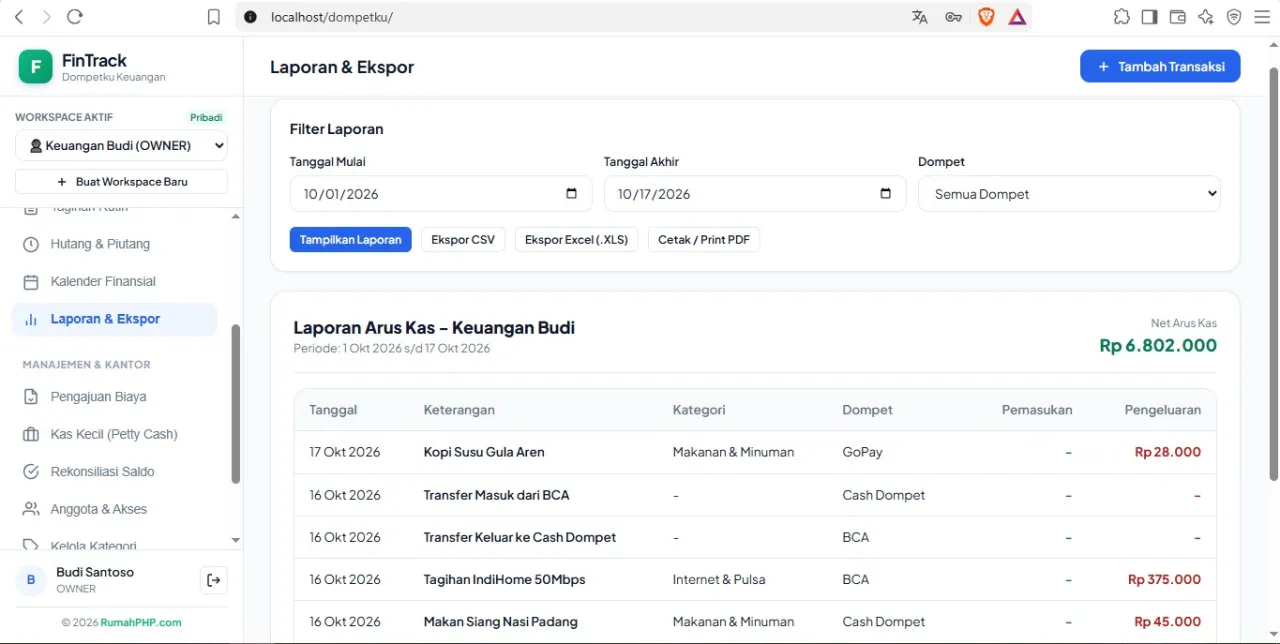Click the Kopi Susu Gula Aren transaction
Screen dimensions: 1280x644
(484, 452)
